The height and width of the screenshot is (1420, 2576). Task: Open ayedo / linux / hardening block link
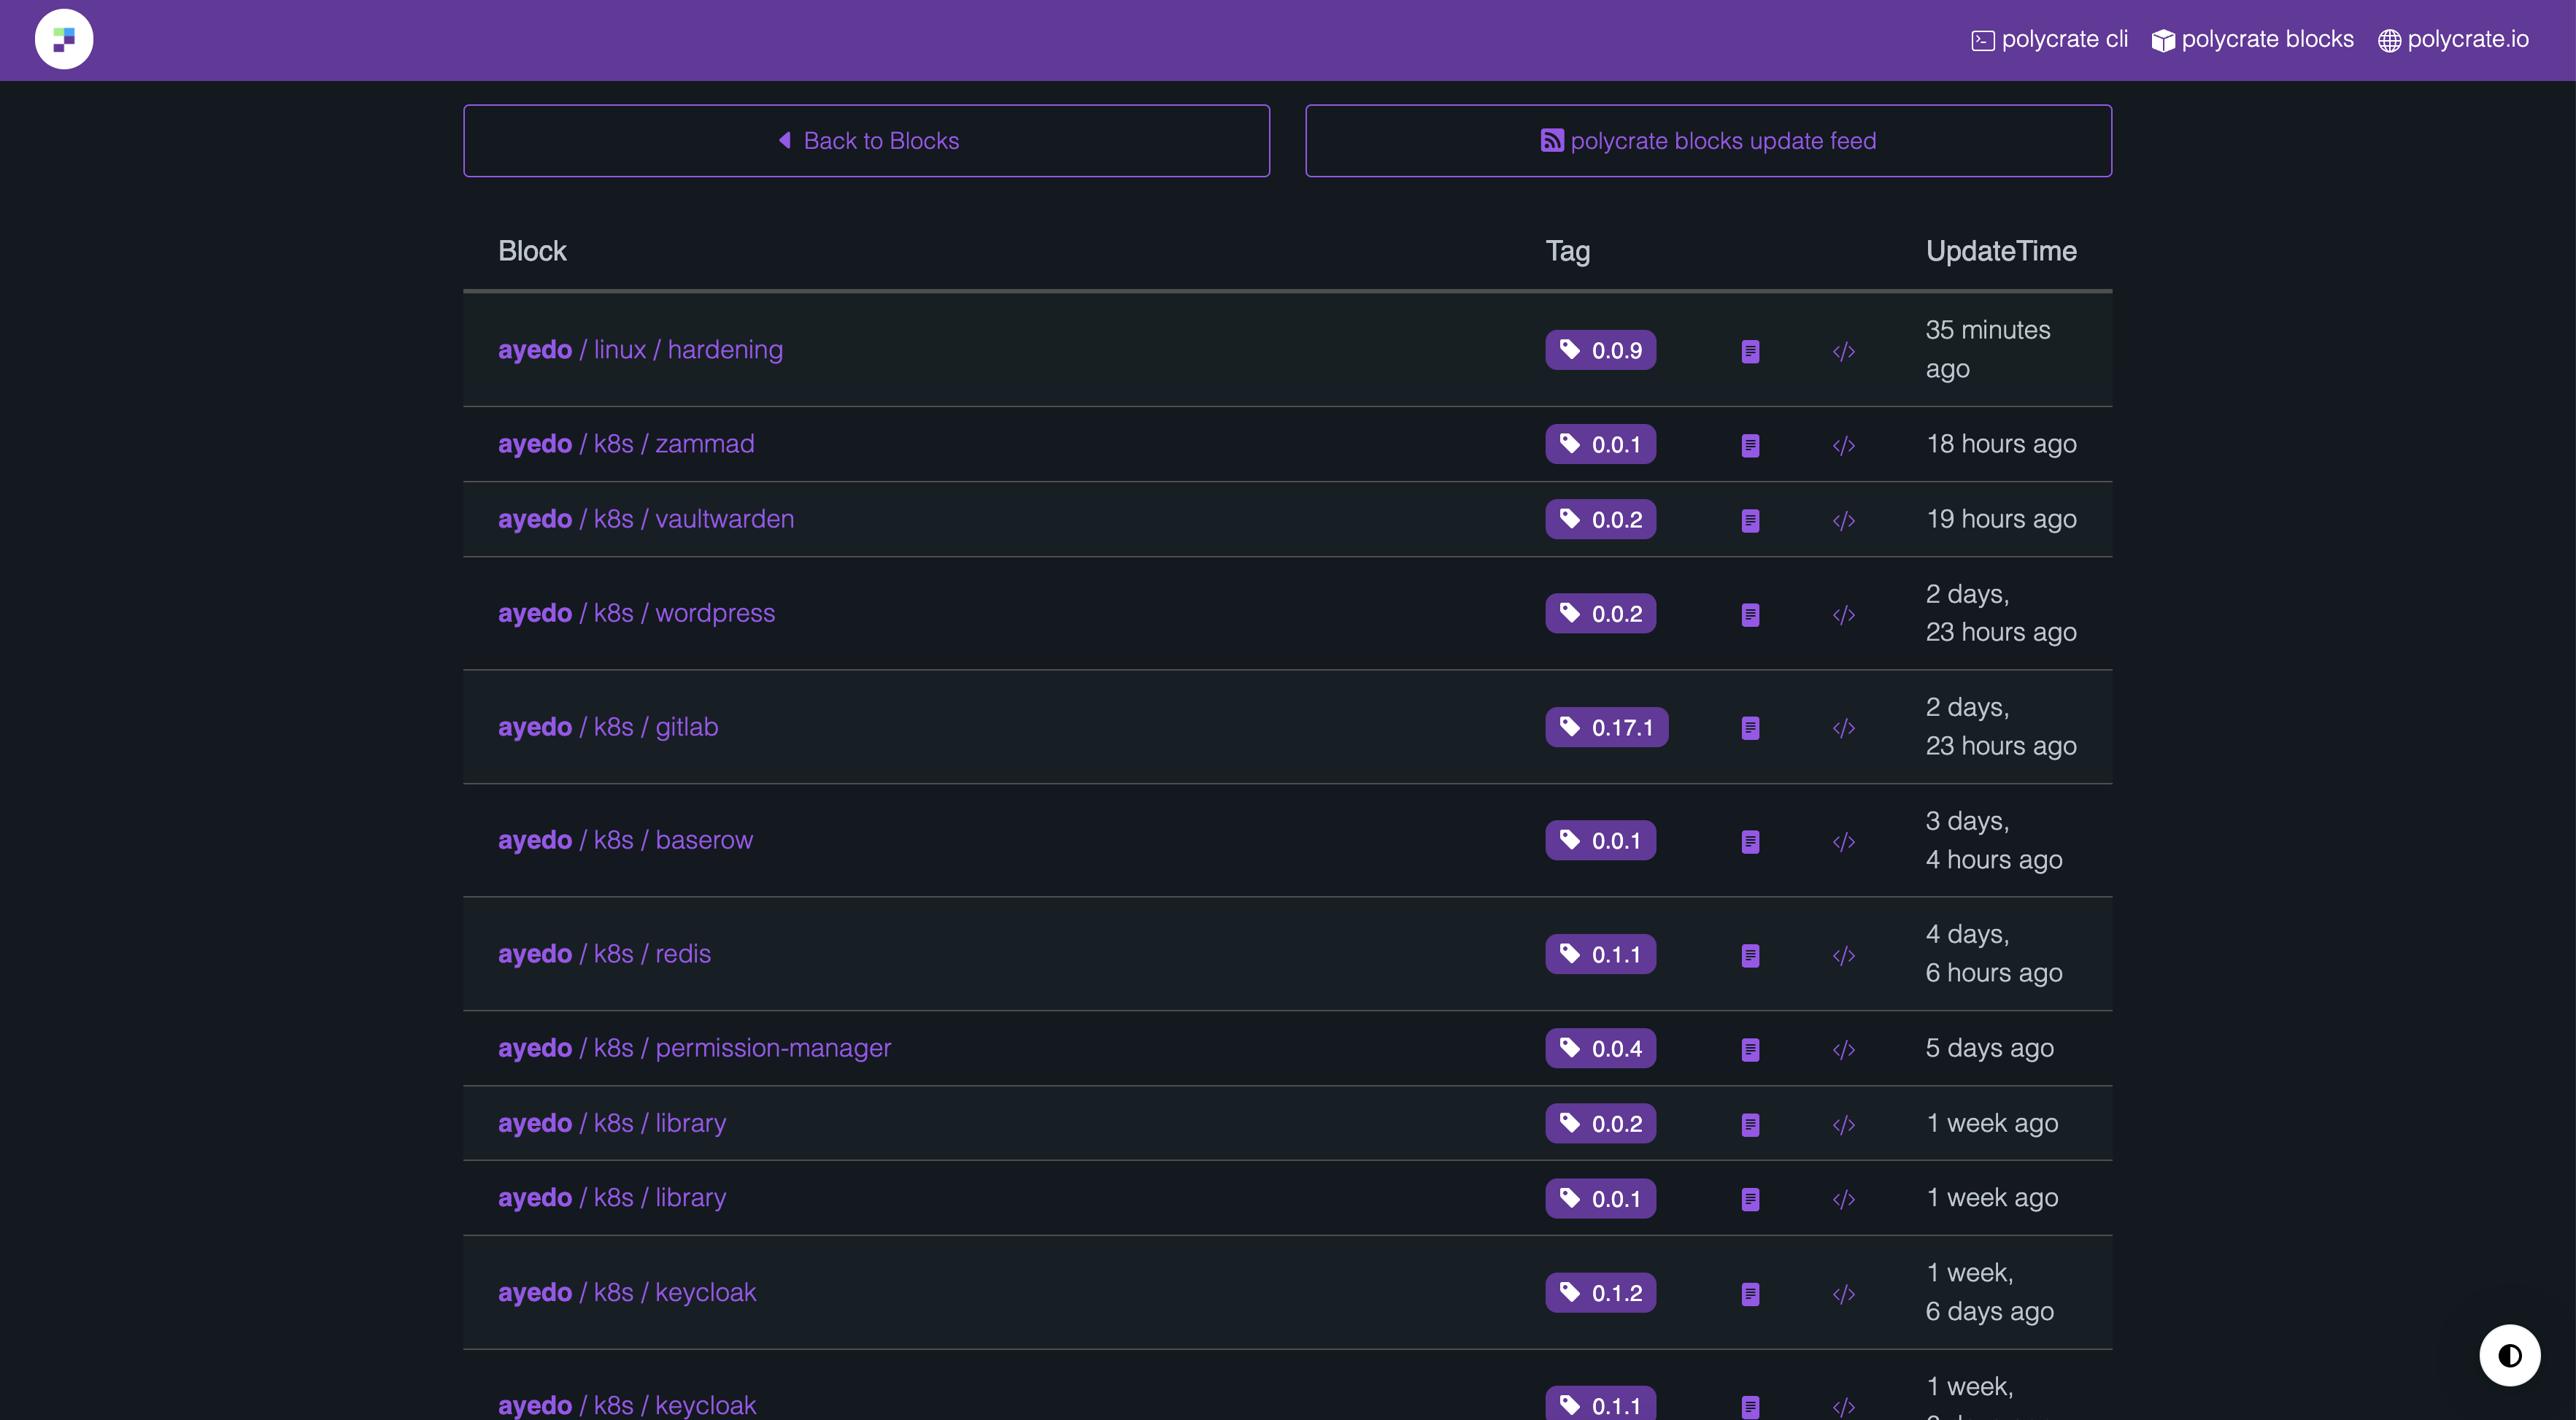point(640,349)
